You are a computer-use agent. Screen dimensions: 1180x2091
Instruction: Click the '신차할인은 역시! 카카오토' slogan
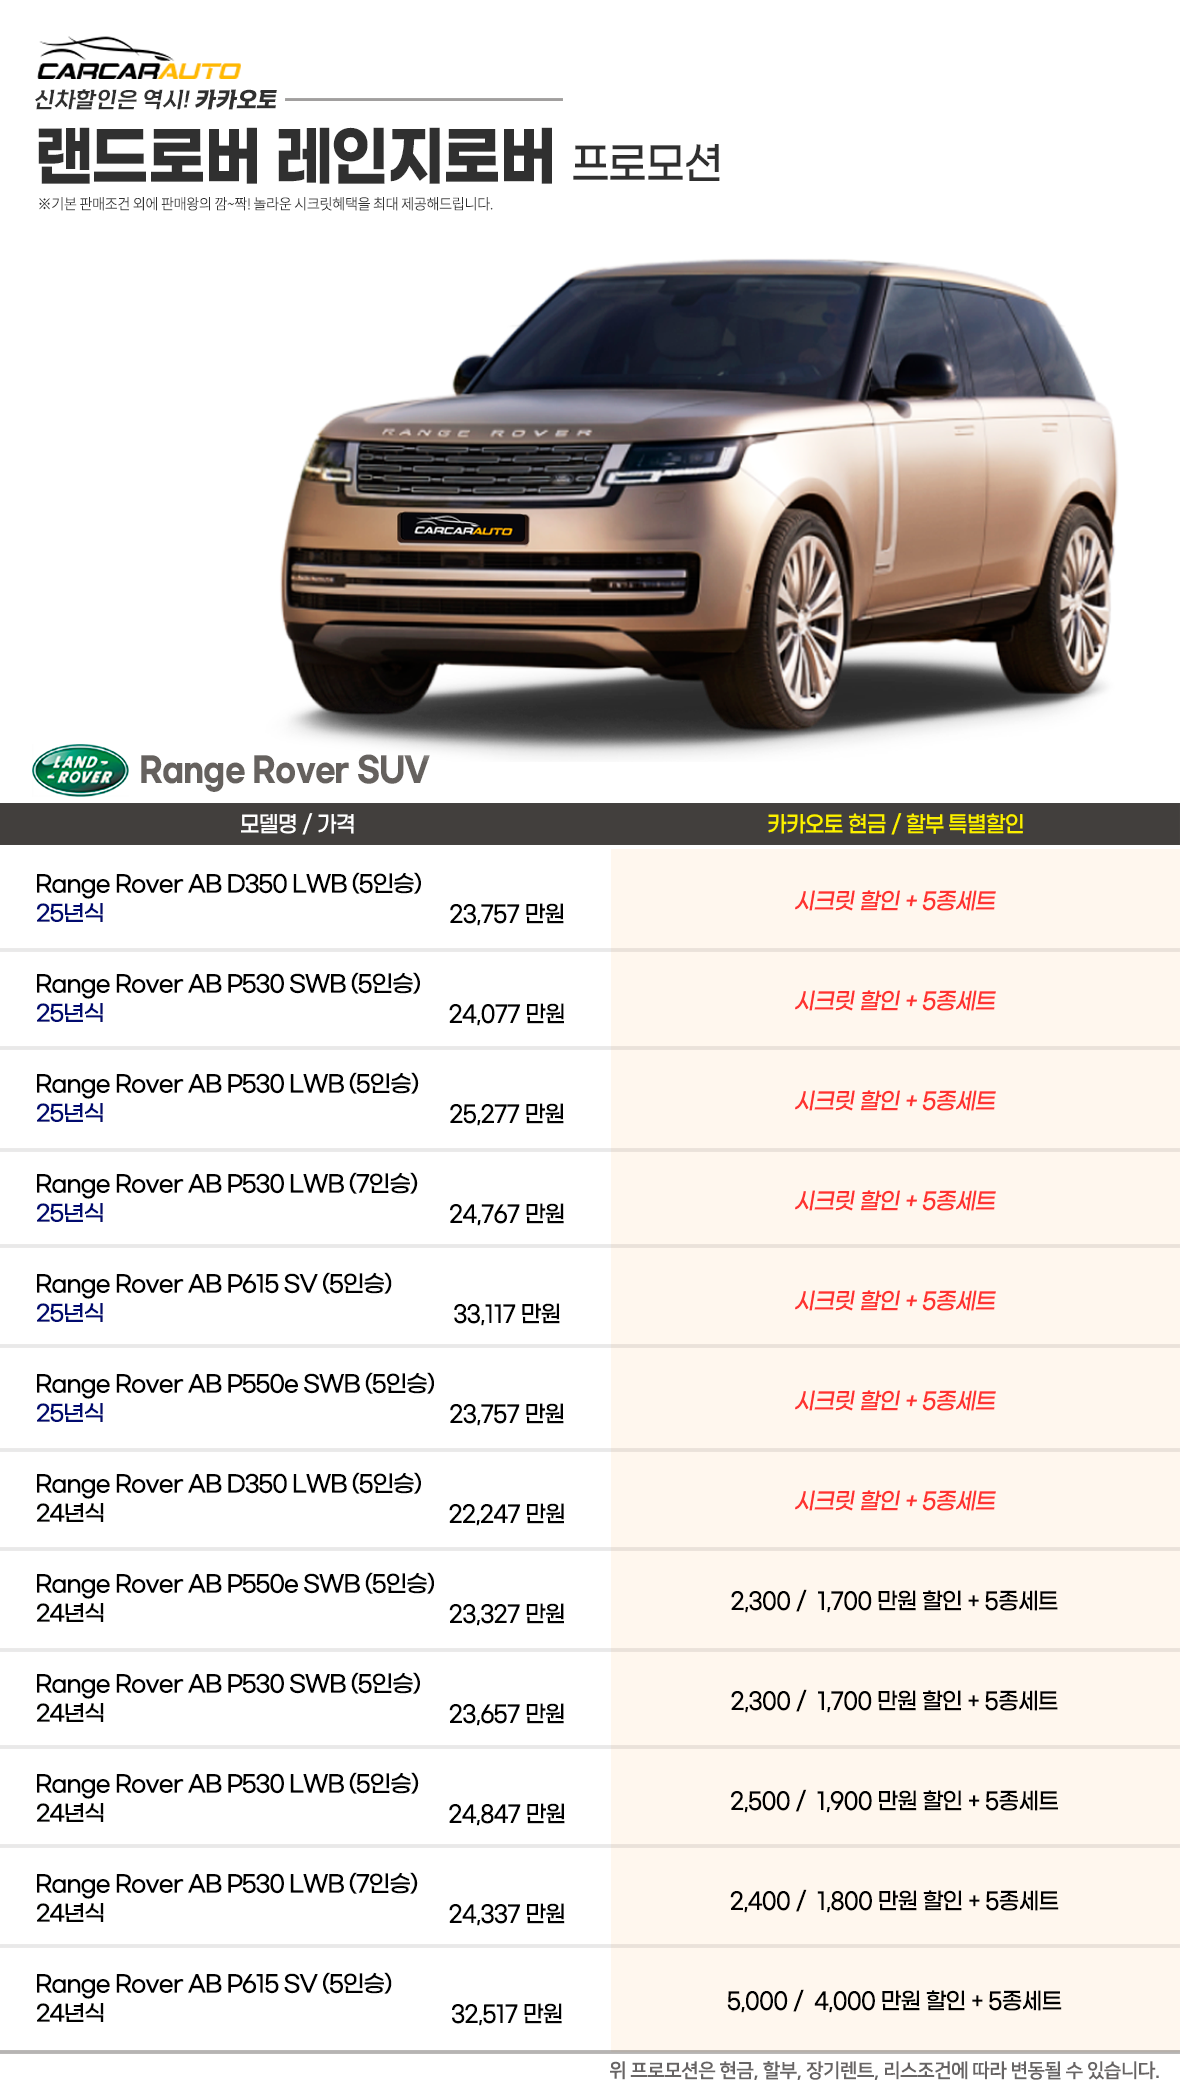156,99
